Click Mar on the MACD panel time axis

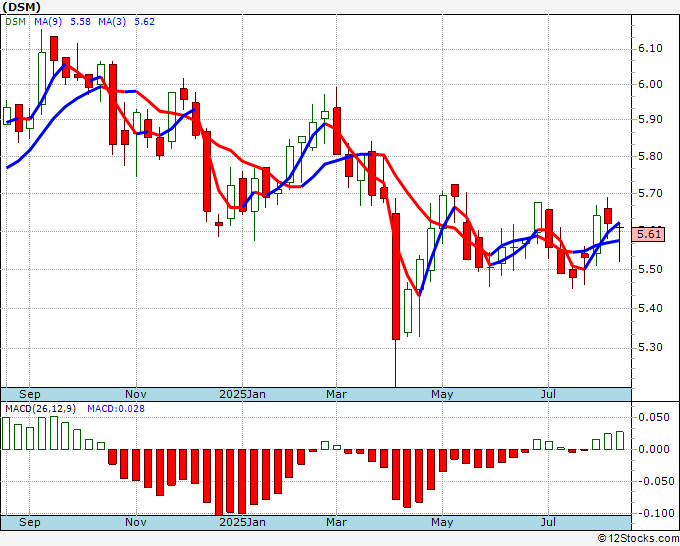coord(337,522)
